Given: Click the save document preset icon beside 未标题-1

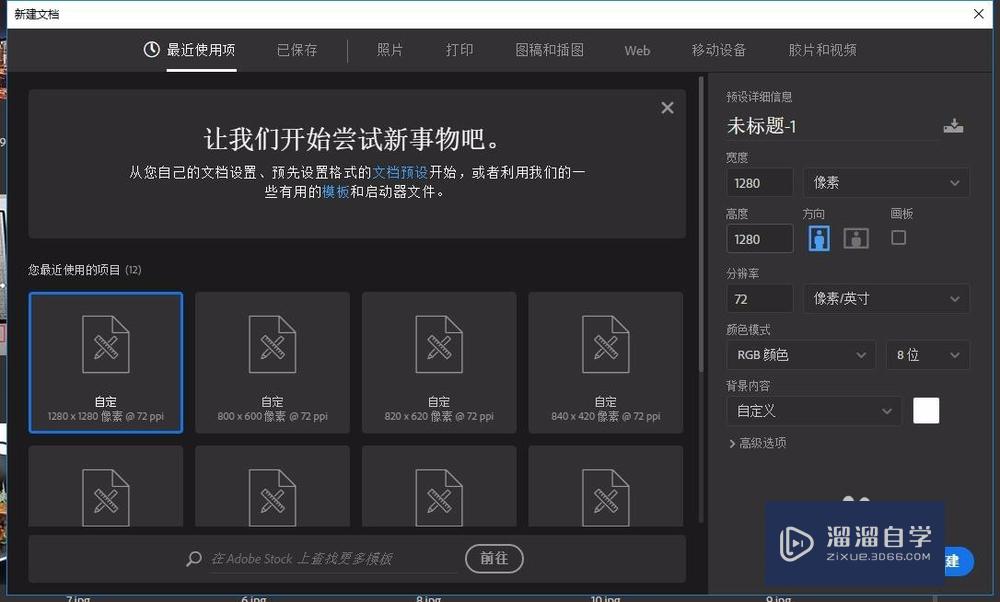Looking at the screenshot, I should click(953, 126).
